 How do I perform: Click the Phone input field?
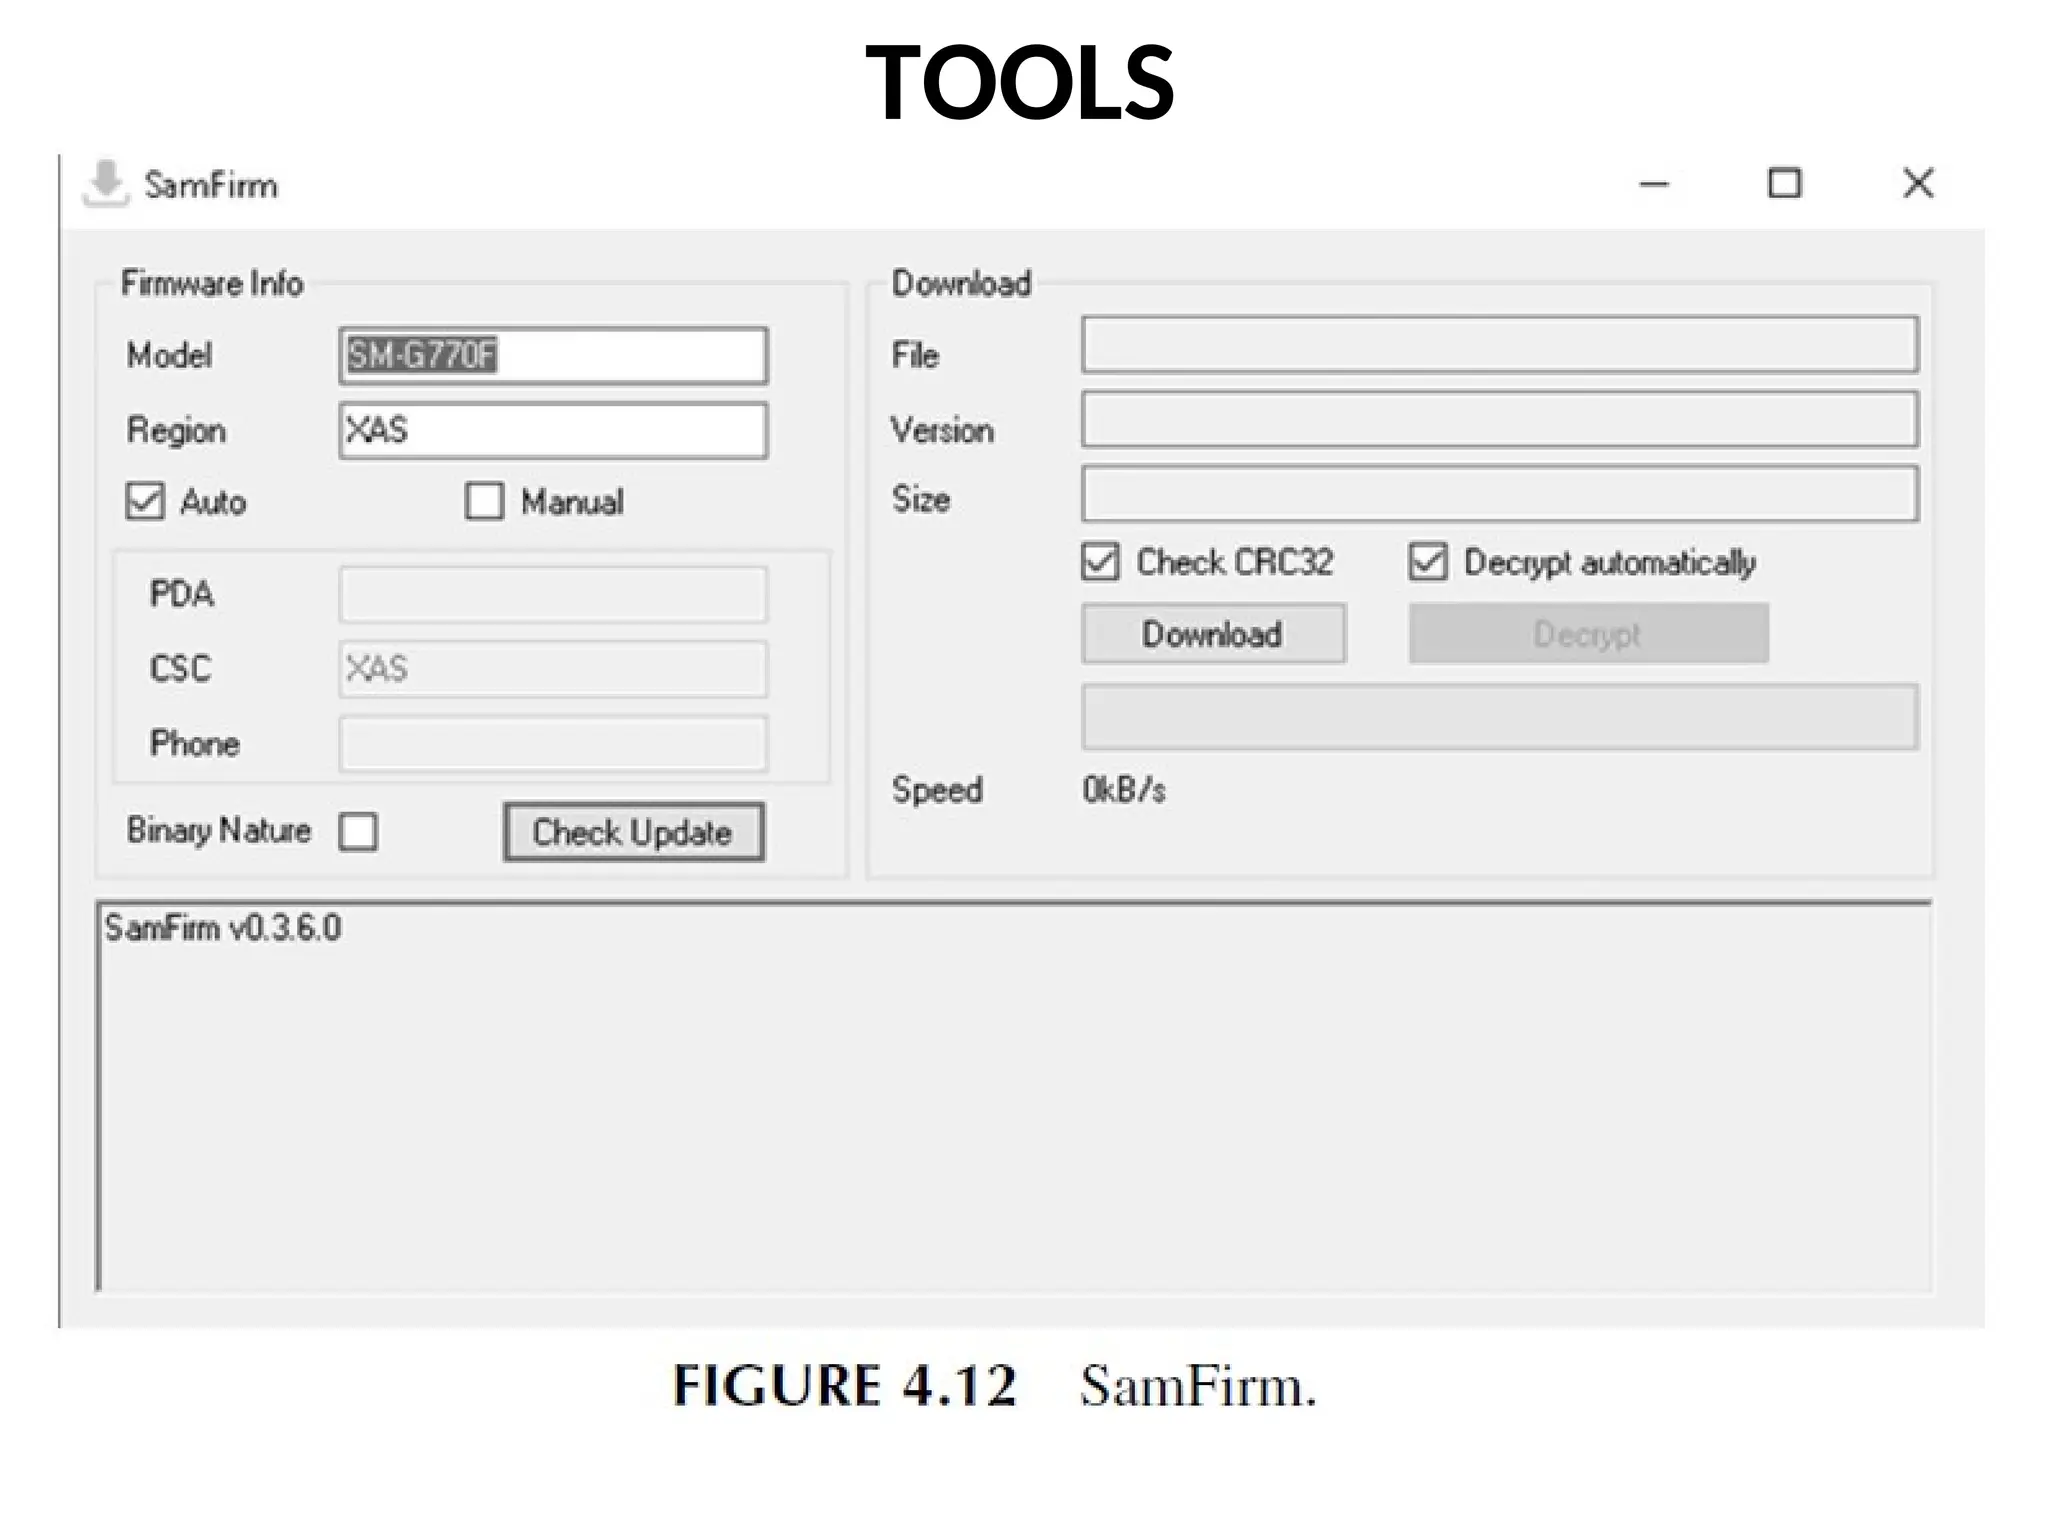tap(553, 743)
